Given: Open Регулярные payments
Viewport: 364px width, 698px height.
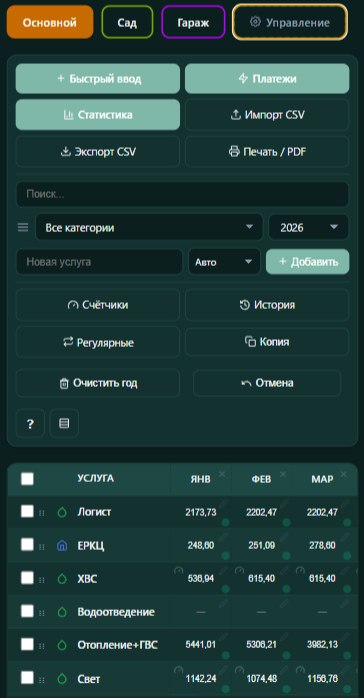Looking at the screenshot, I should [x=98, y=342].
